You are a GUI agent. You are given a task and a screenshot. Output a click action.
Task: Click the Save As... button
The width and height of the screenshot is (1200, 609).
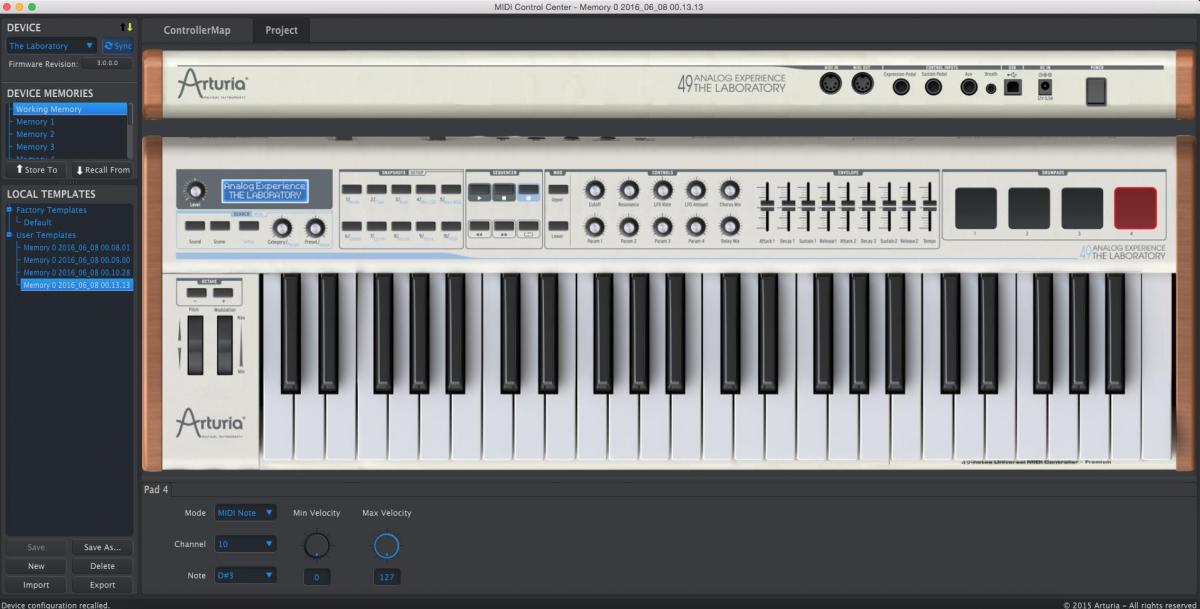[102, 547]
